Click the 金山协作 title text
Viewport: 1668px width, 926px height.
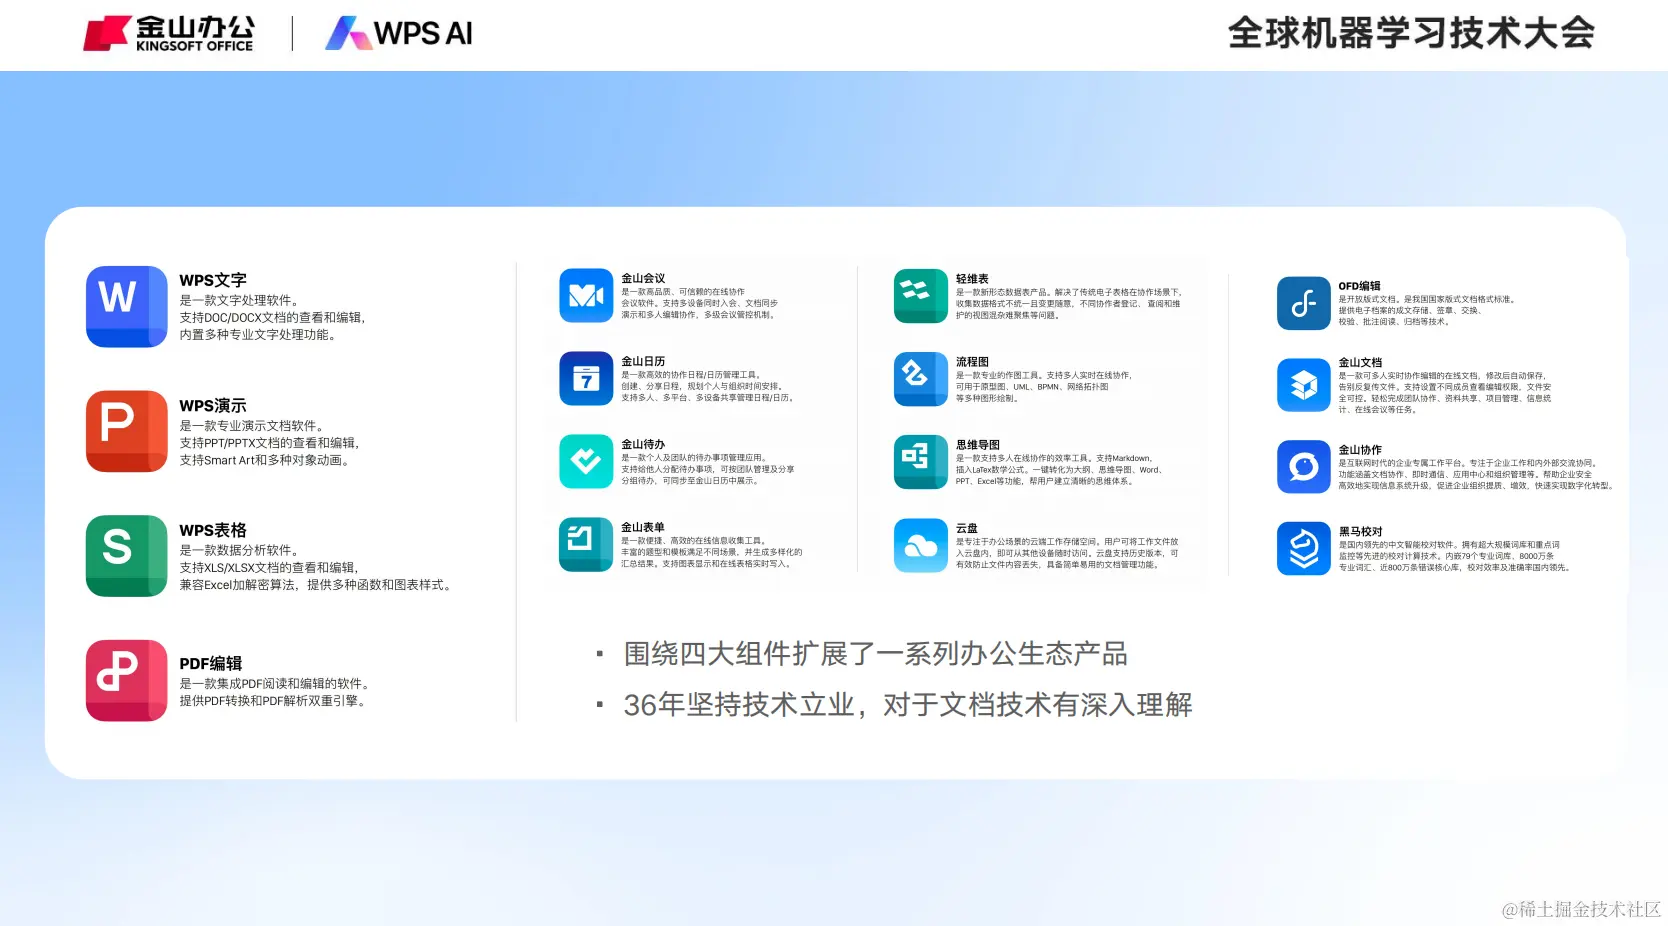point(1360,450)
